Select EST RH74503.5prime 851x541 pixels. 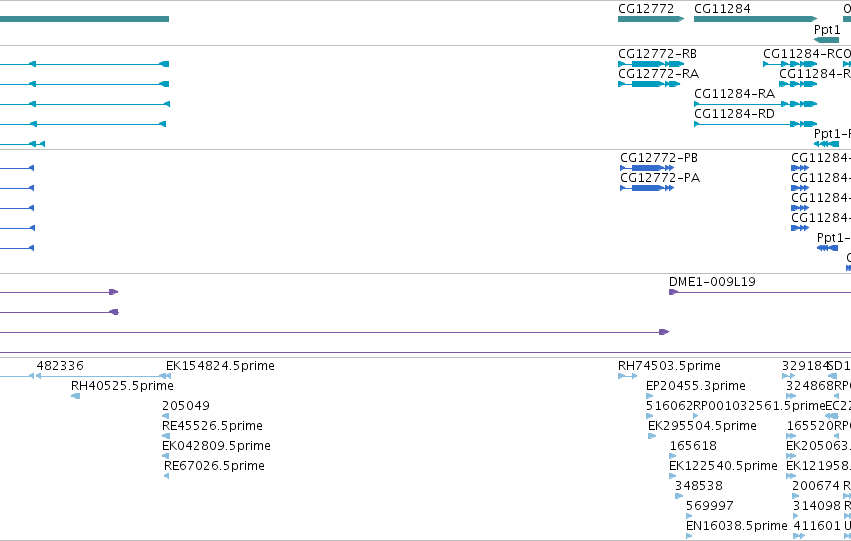(x=669, y=366)
